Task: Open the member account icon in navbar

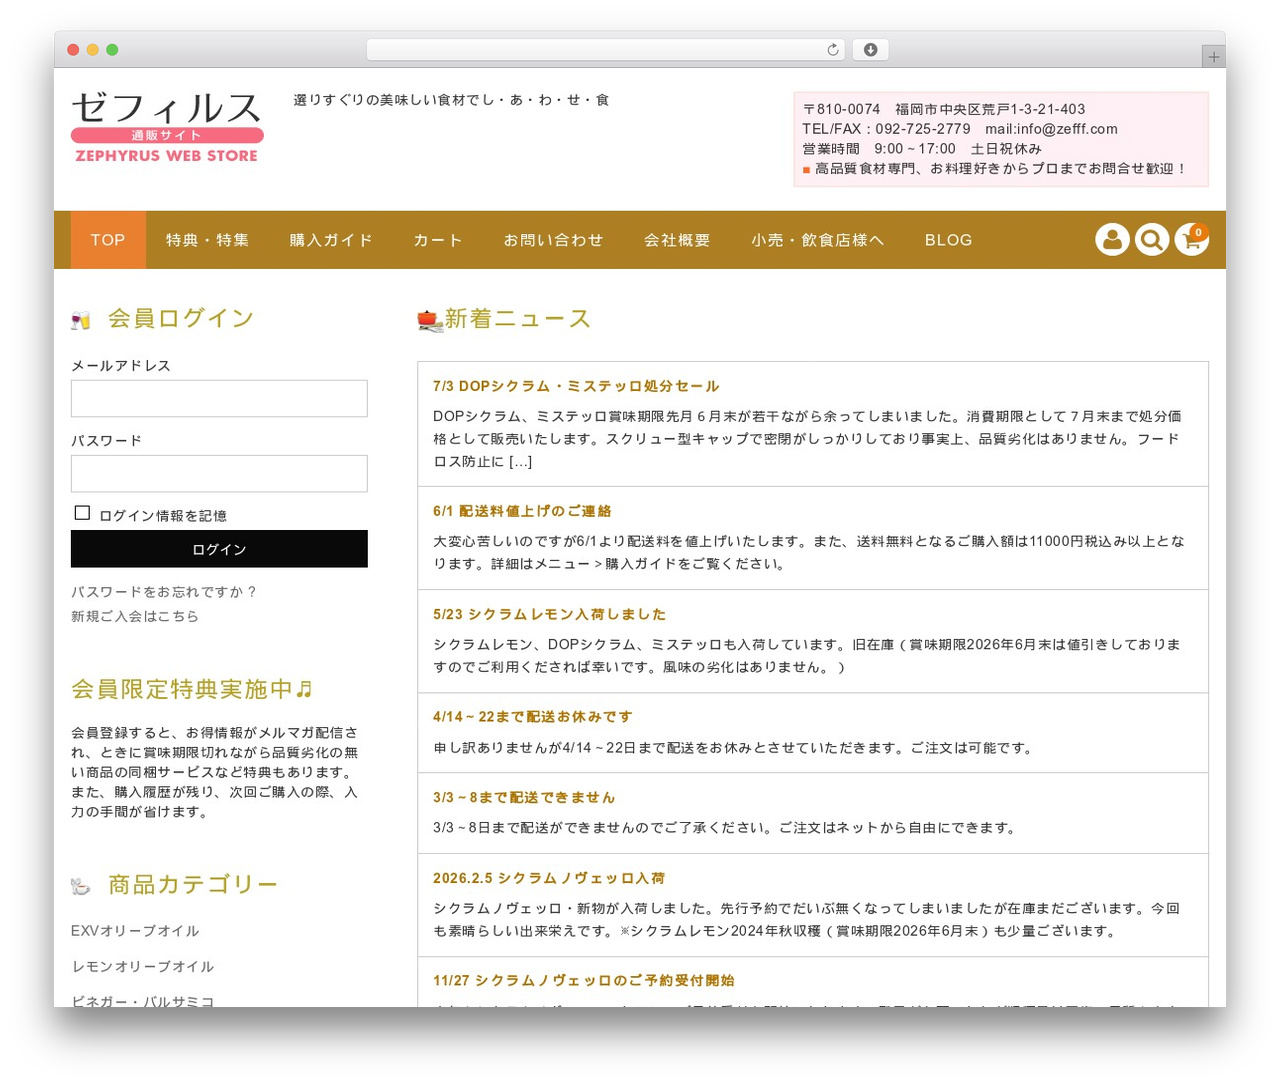Action: click(x=1112, y=240)
